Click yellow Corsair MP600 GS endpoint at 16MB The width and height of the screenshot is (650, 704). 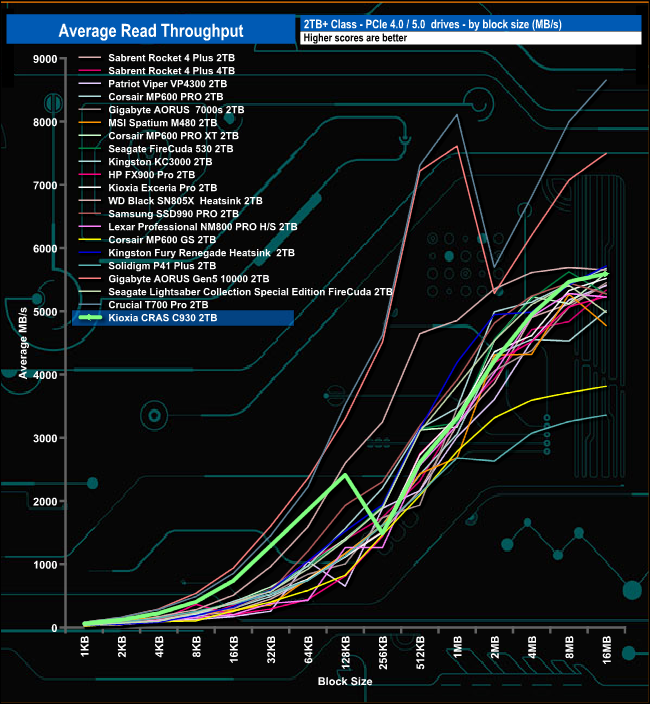606,386
